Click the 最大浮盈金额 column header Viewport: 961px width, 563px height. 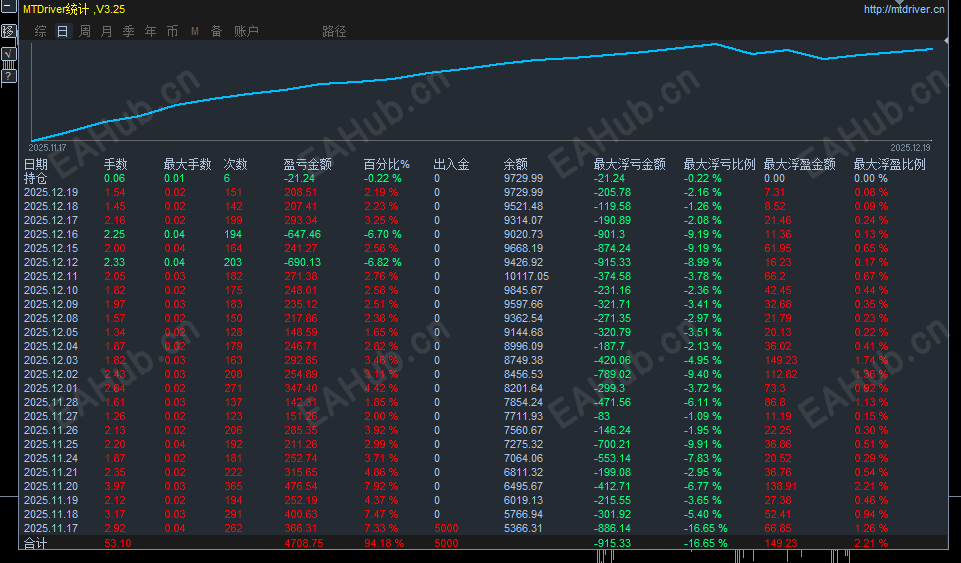tap(800, 164)
